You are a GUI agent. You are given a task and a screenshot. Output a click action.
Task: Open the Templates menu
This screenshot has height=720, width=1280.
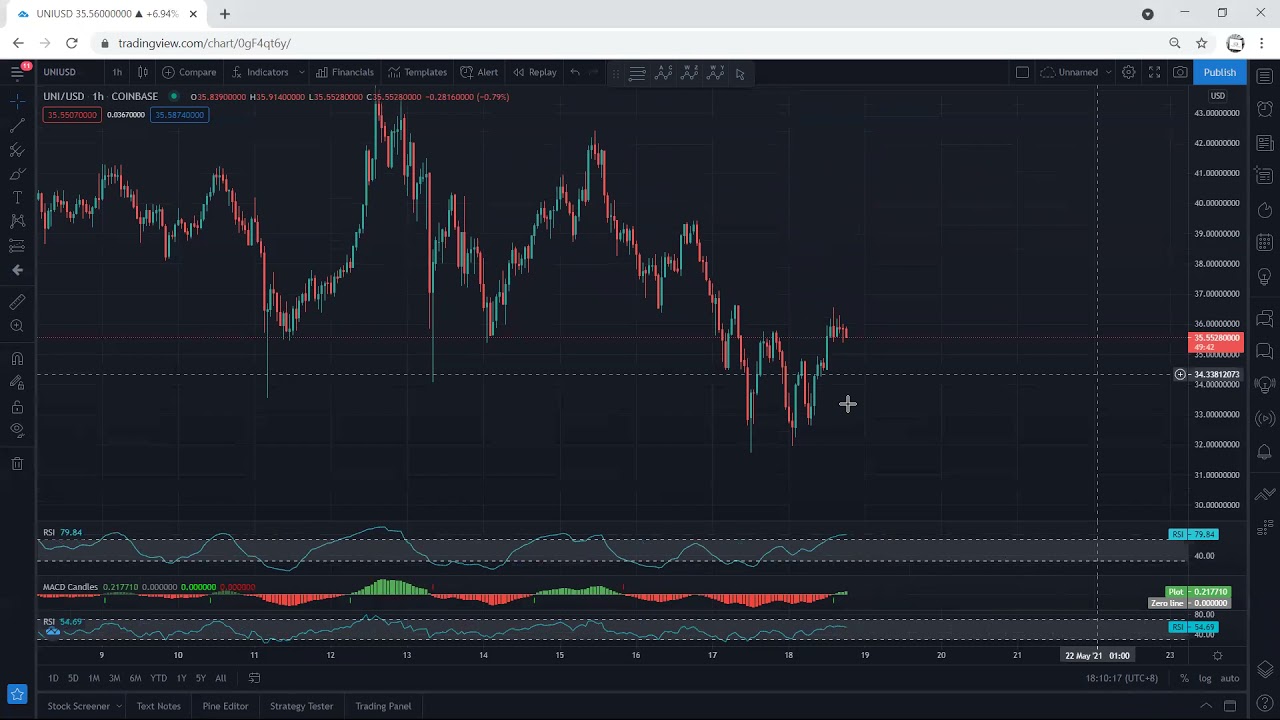click(x=417, y=72)
